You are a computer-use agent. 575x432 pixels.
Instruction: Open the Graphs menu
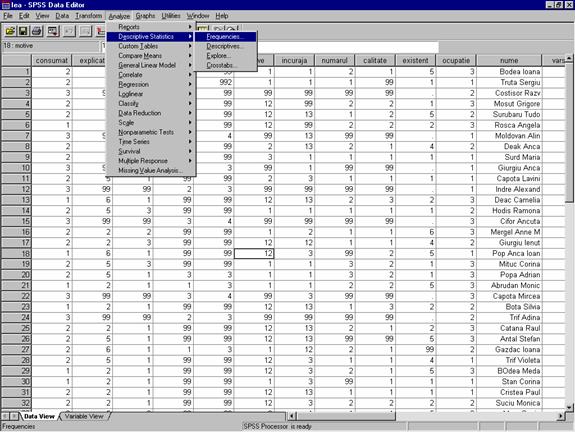(x=145, y=16)
